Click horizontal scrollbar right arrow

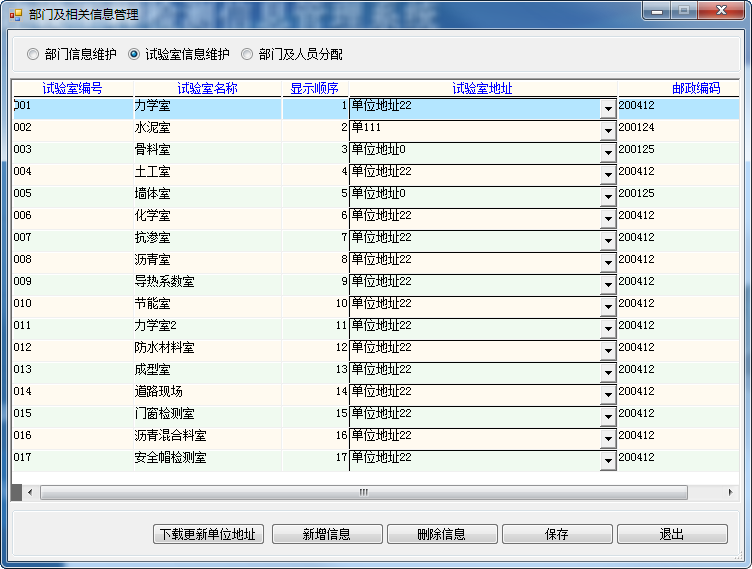tap(731, 492)
